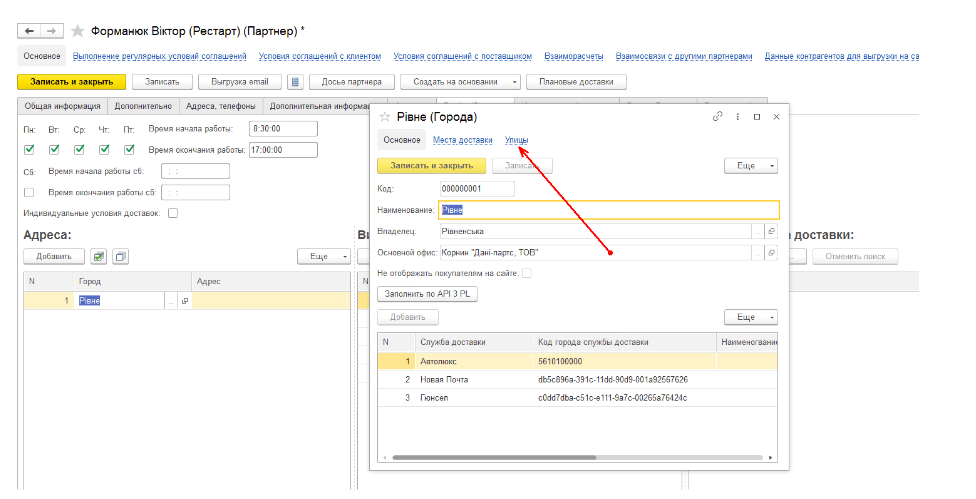Expand the Создать на основании dropdown

point(515,82)
